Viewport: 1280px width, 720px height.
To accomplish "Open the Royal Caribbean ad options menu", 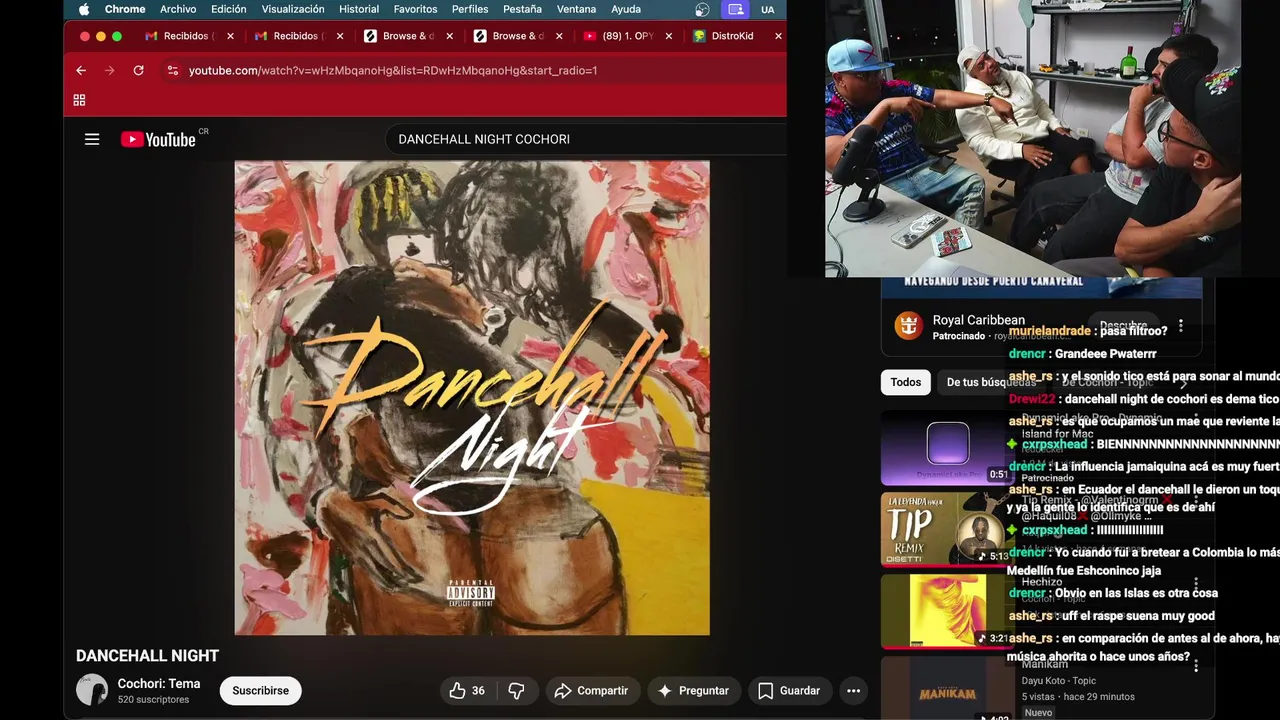I will pyautogui.click(x=1181, y=326).
